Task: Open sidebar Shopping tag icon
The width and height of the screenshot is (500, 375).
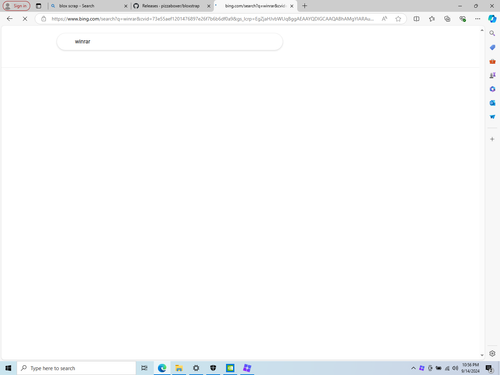Action: coord(492,47)
